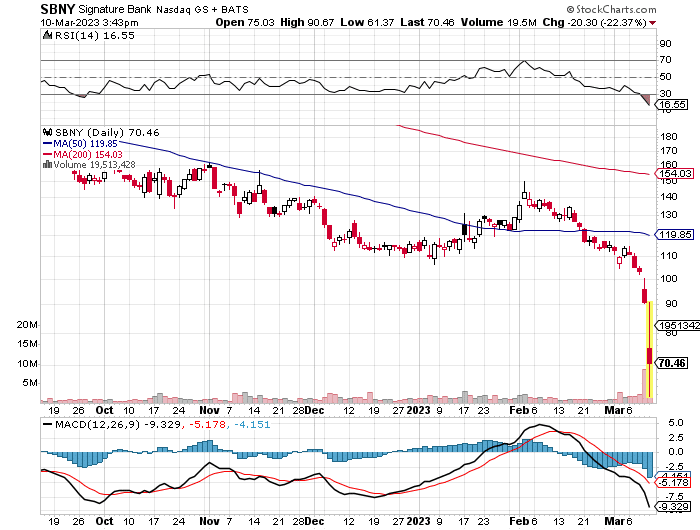Click the Chg -20.30 (-22.37%) value
This screenshot has height=530, width=700.
(595, 22)
